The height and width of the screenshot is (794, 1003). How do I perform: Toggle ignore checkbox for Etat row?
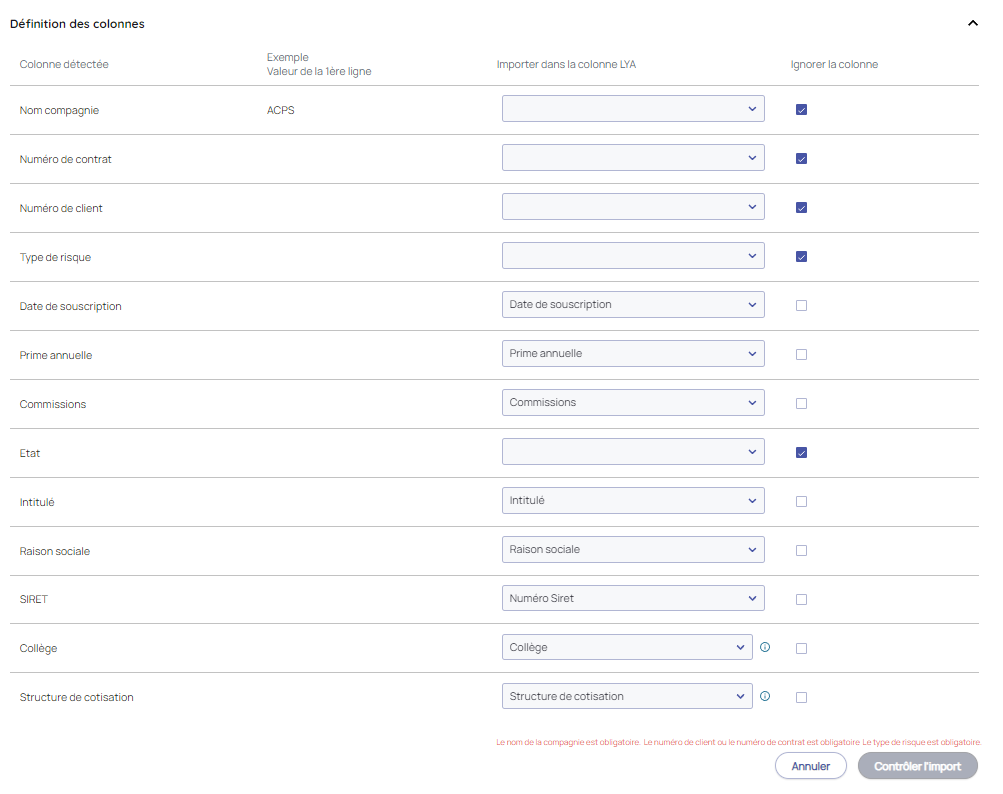(x=801, y=453)
